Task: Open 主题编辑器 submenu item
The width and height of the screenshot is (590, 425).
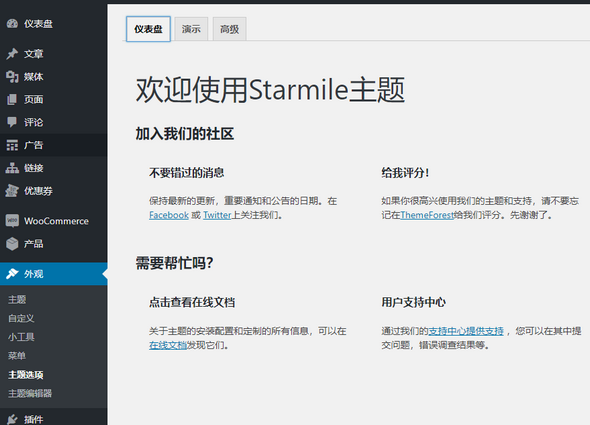Action: pos(30,393)
